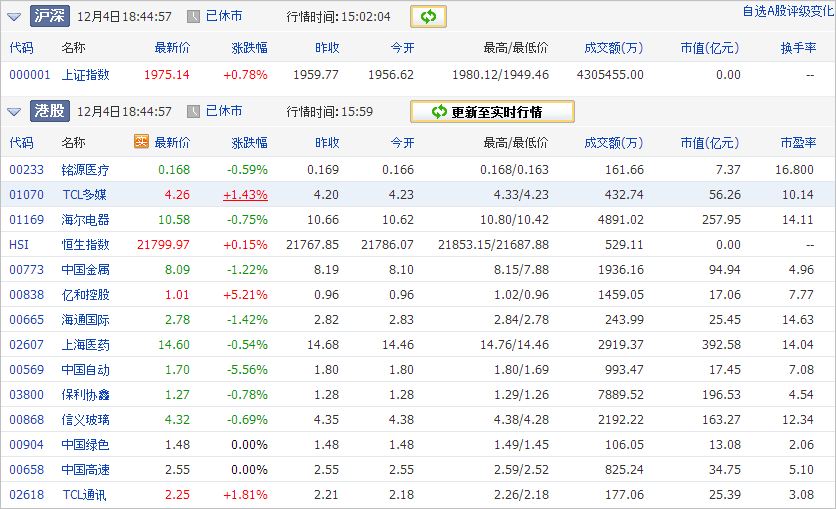Open 中国绿色 stock link
The width and height of the screenshot is (836, 509).
coord(85,445)
